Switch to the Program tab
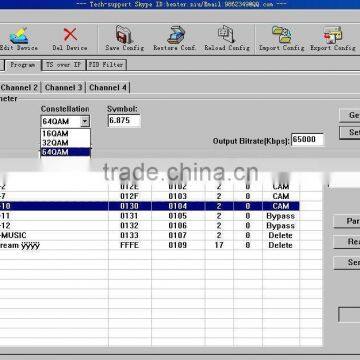 click(x=23, y=65)
